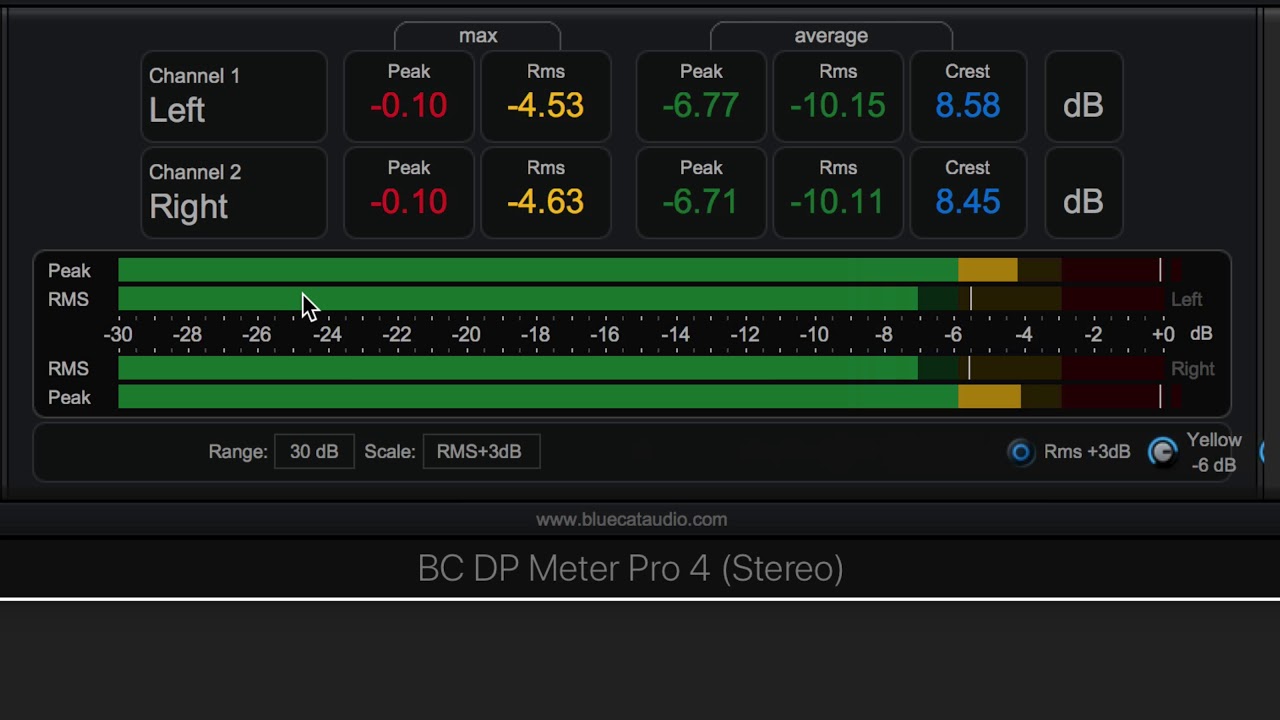Select the Channel 2 Right box
1280x720 pixels.
pos(234,193)
